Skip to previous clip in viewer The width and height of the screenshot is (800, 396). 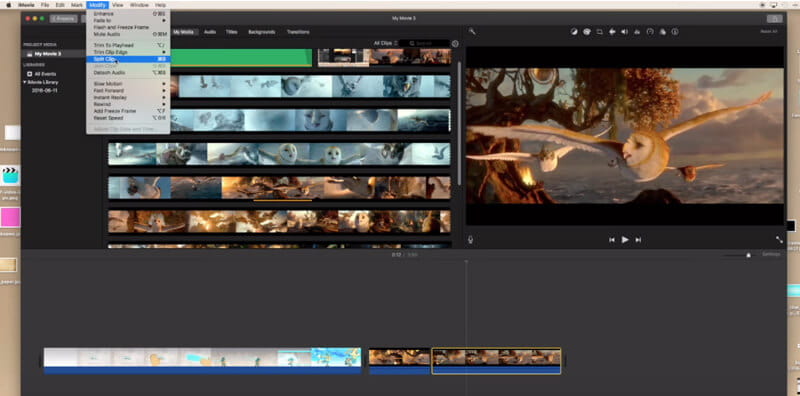point(612,239)
